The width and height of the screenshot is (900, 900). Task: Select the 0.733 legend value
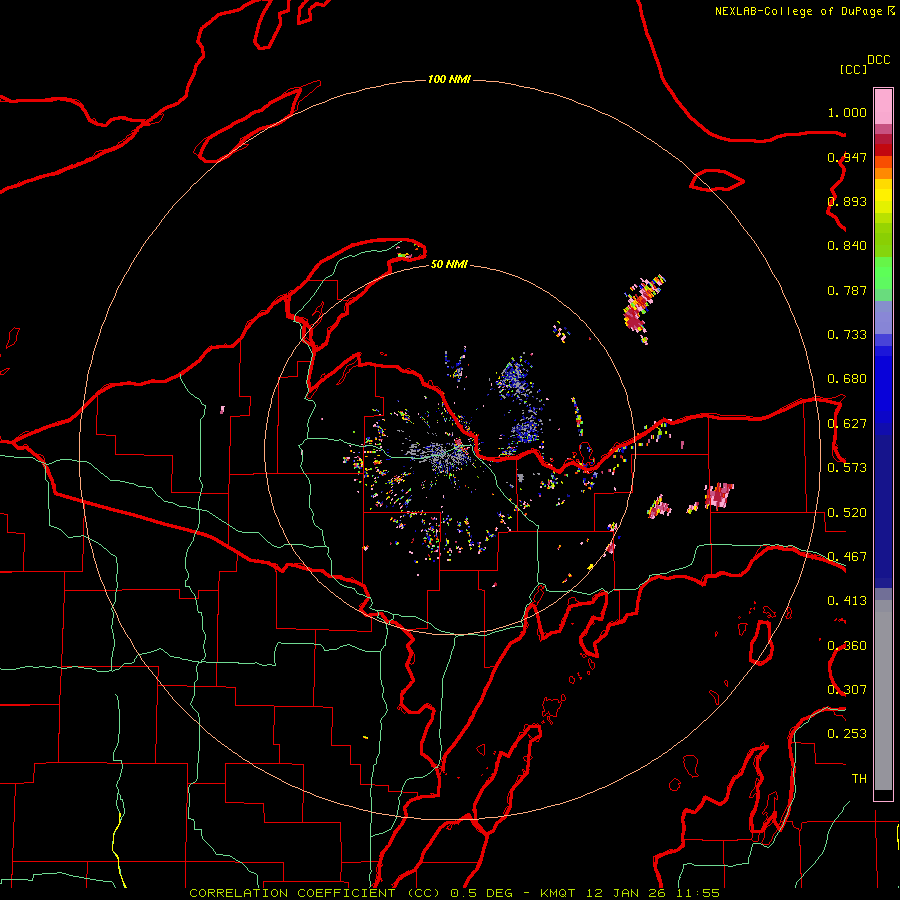click(847, 335)
